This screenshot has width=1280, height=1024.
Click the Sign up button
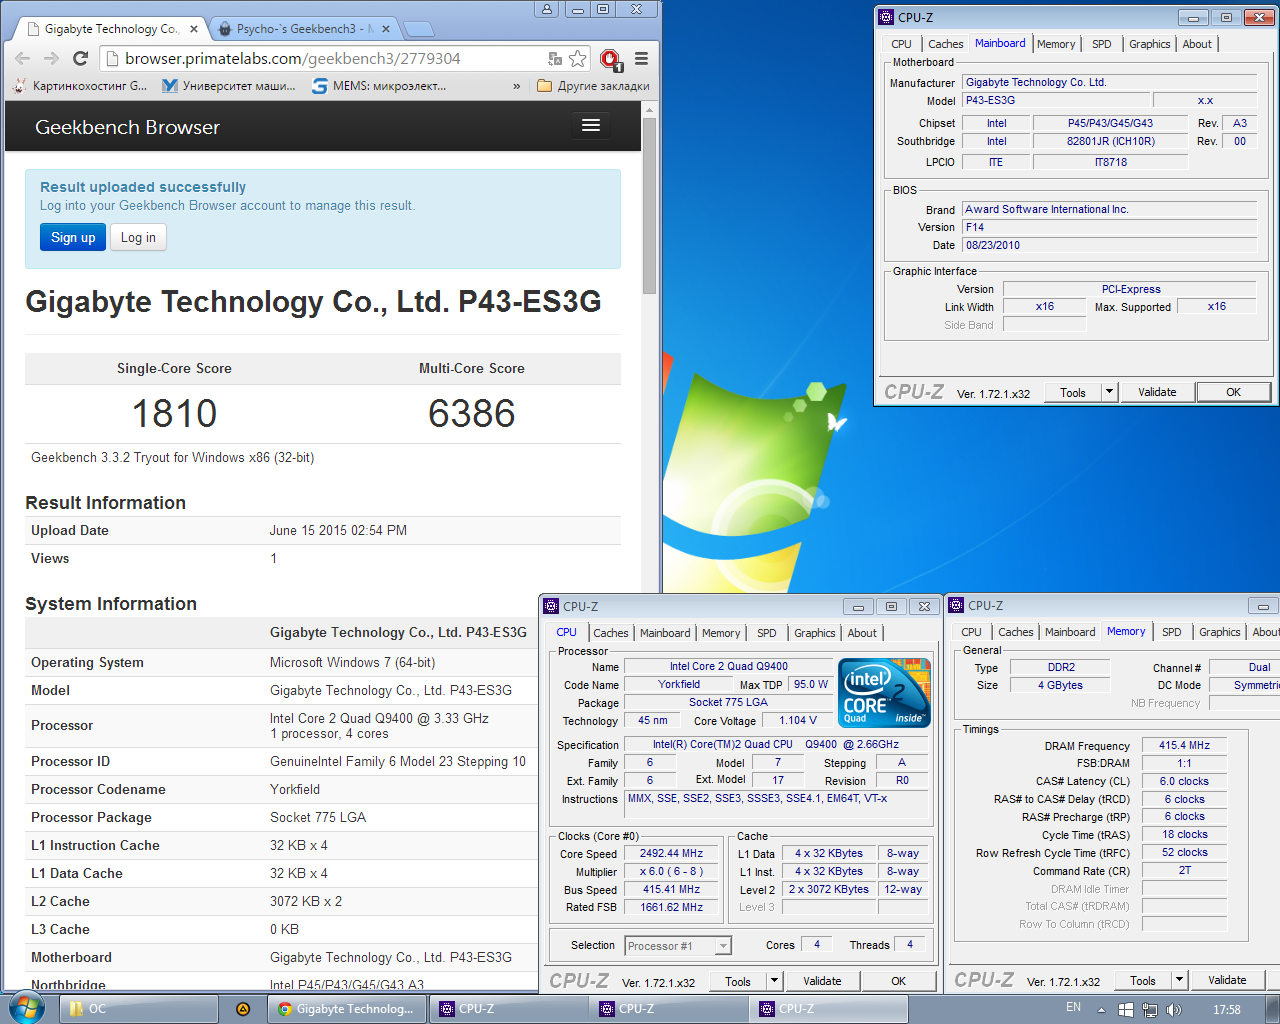[73, 237]
